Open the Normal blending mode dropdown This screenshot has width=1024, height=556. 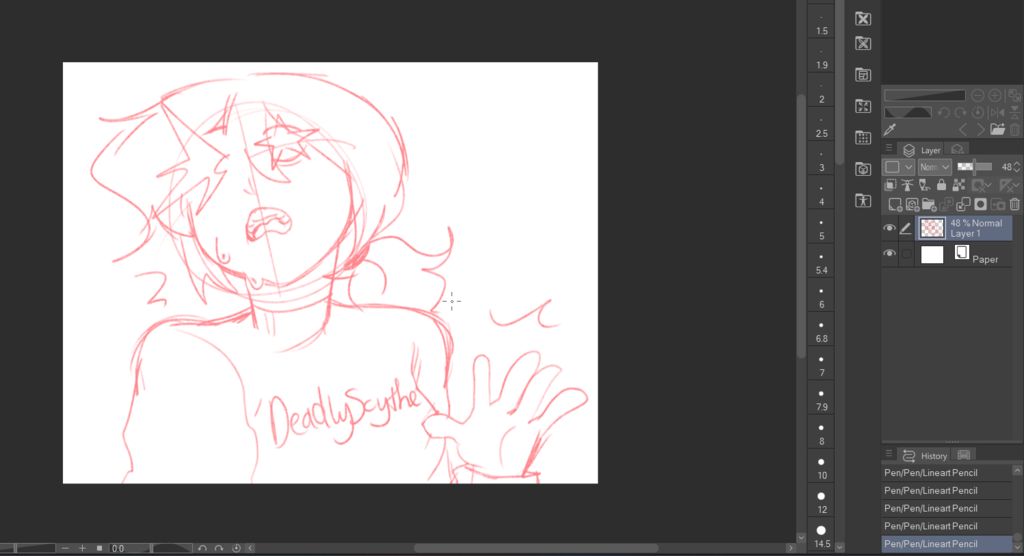coord(934,167)
